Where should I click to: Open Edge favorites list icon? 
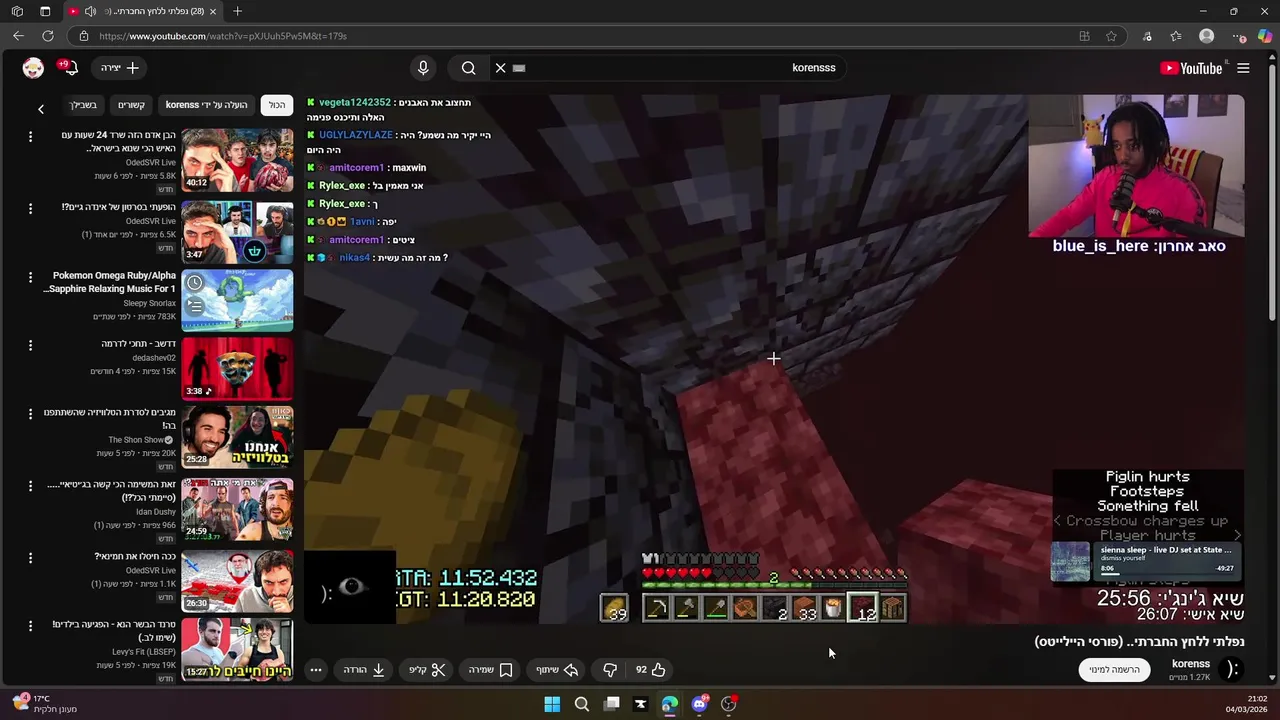tap(1176, 36)
